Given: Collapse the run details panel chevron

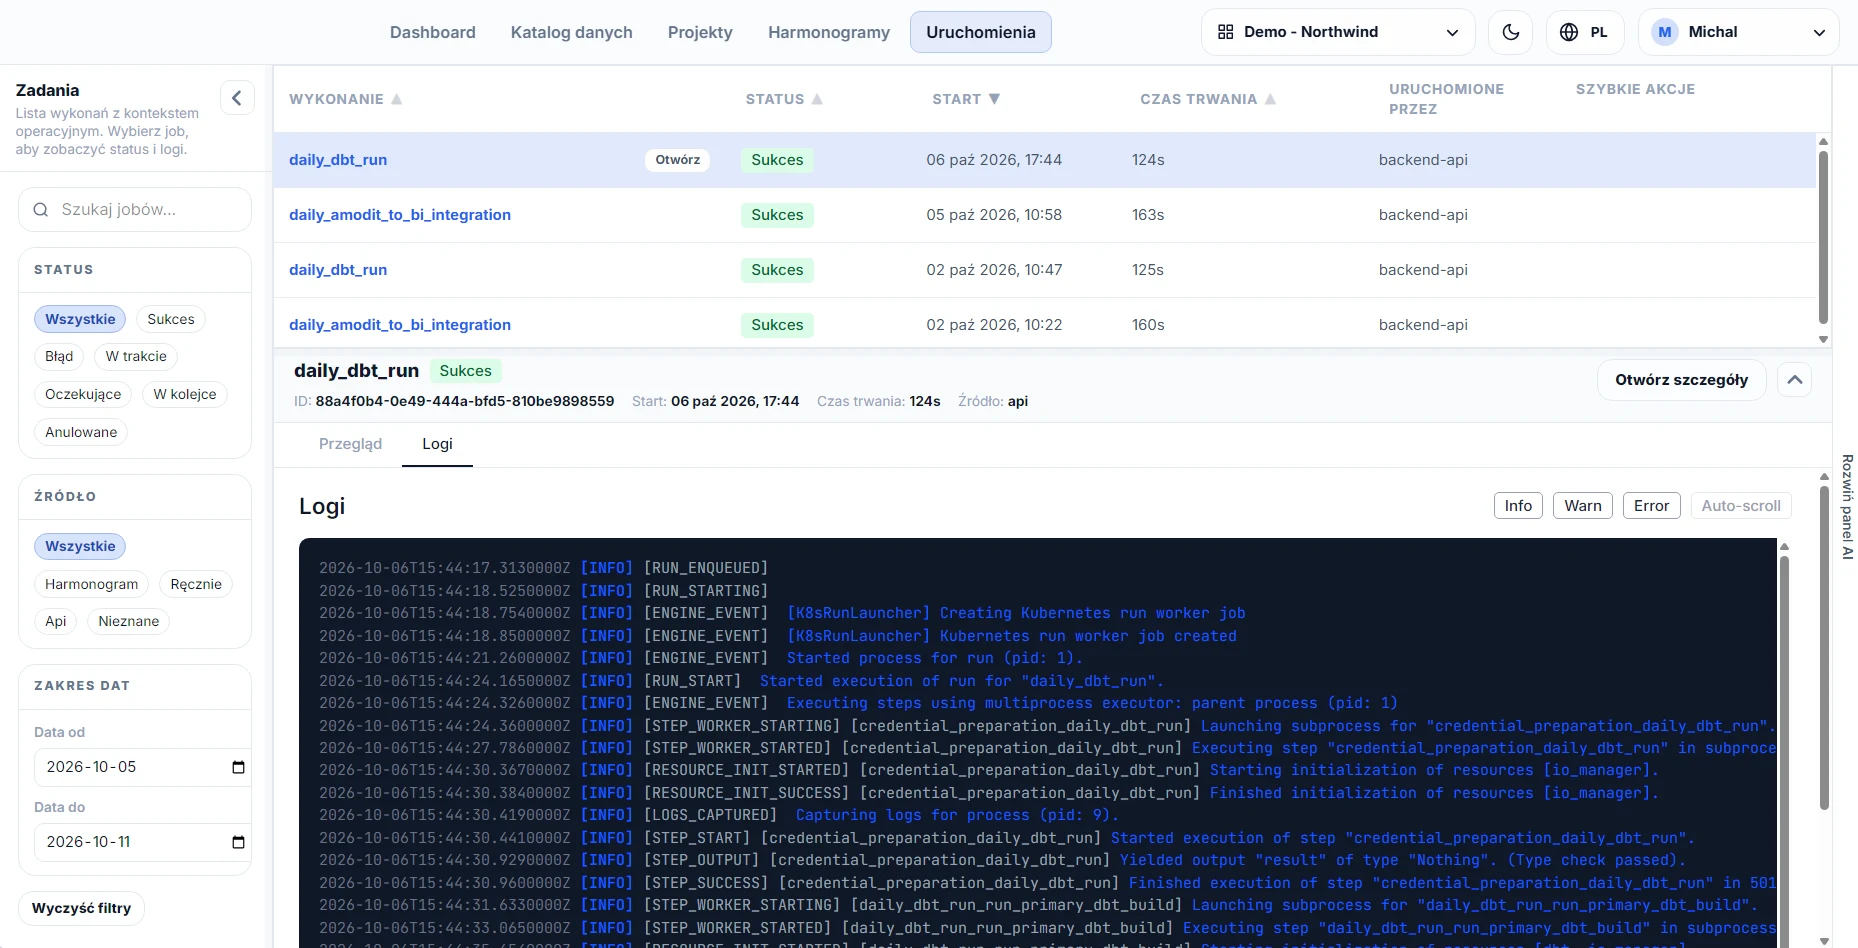Looking at the screenshot, I should tap(1795, 380).
